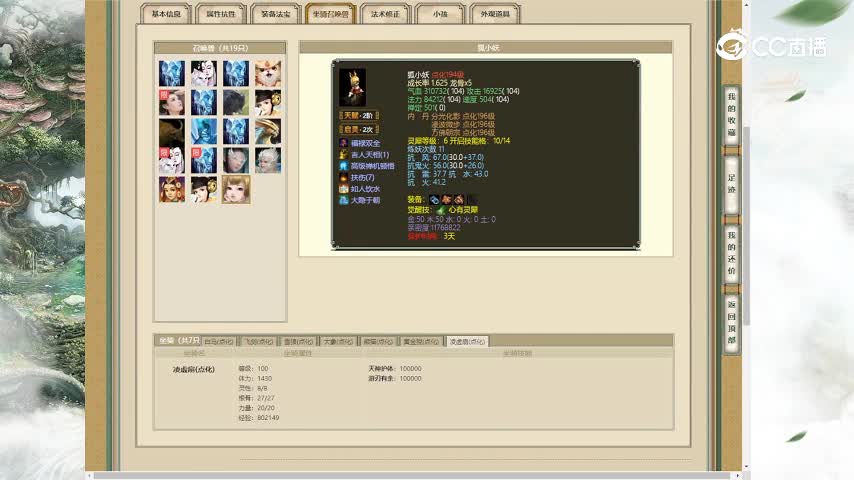854x480 pixels.
Task: Open the 基本信息 tab
Action: pyautogui.click(x=166, y=14)
